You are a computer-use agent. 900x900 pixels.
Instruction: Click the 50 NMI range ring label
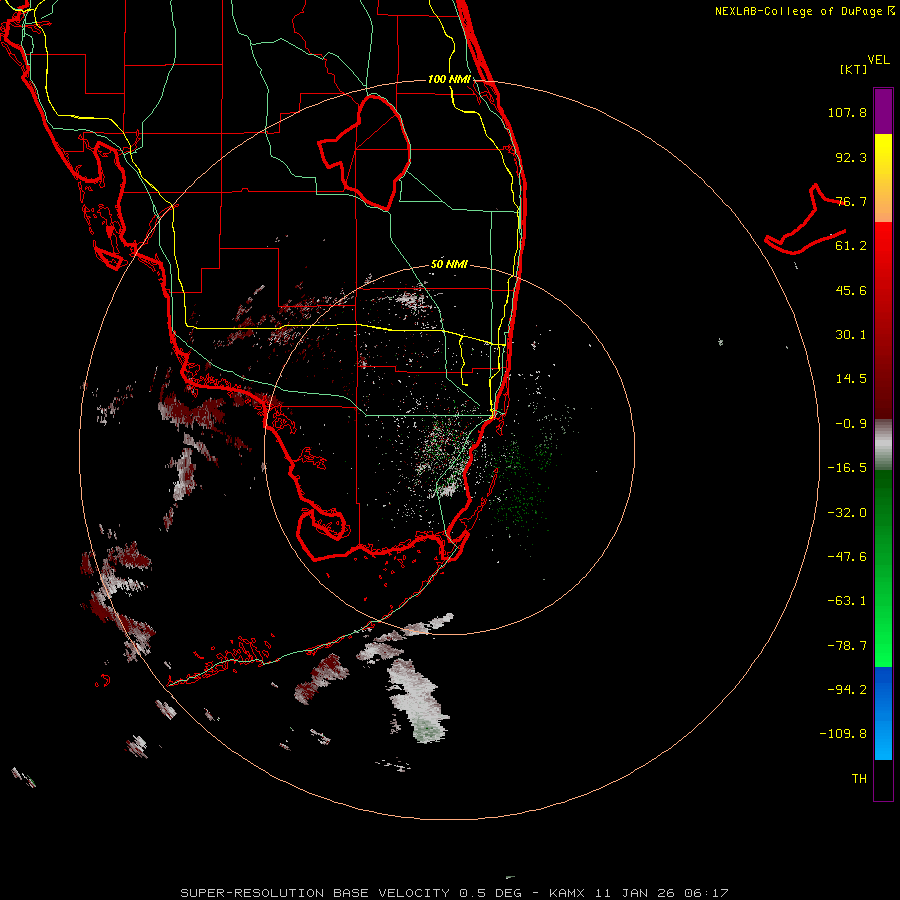(449, 265)
